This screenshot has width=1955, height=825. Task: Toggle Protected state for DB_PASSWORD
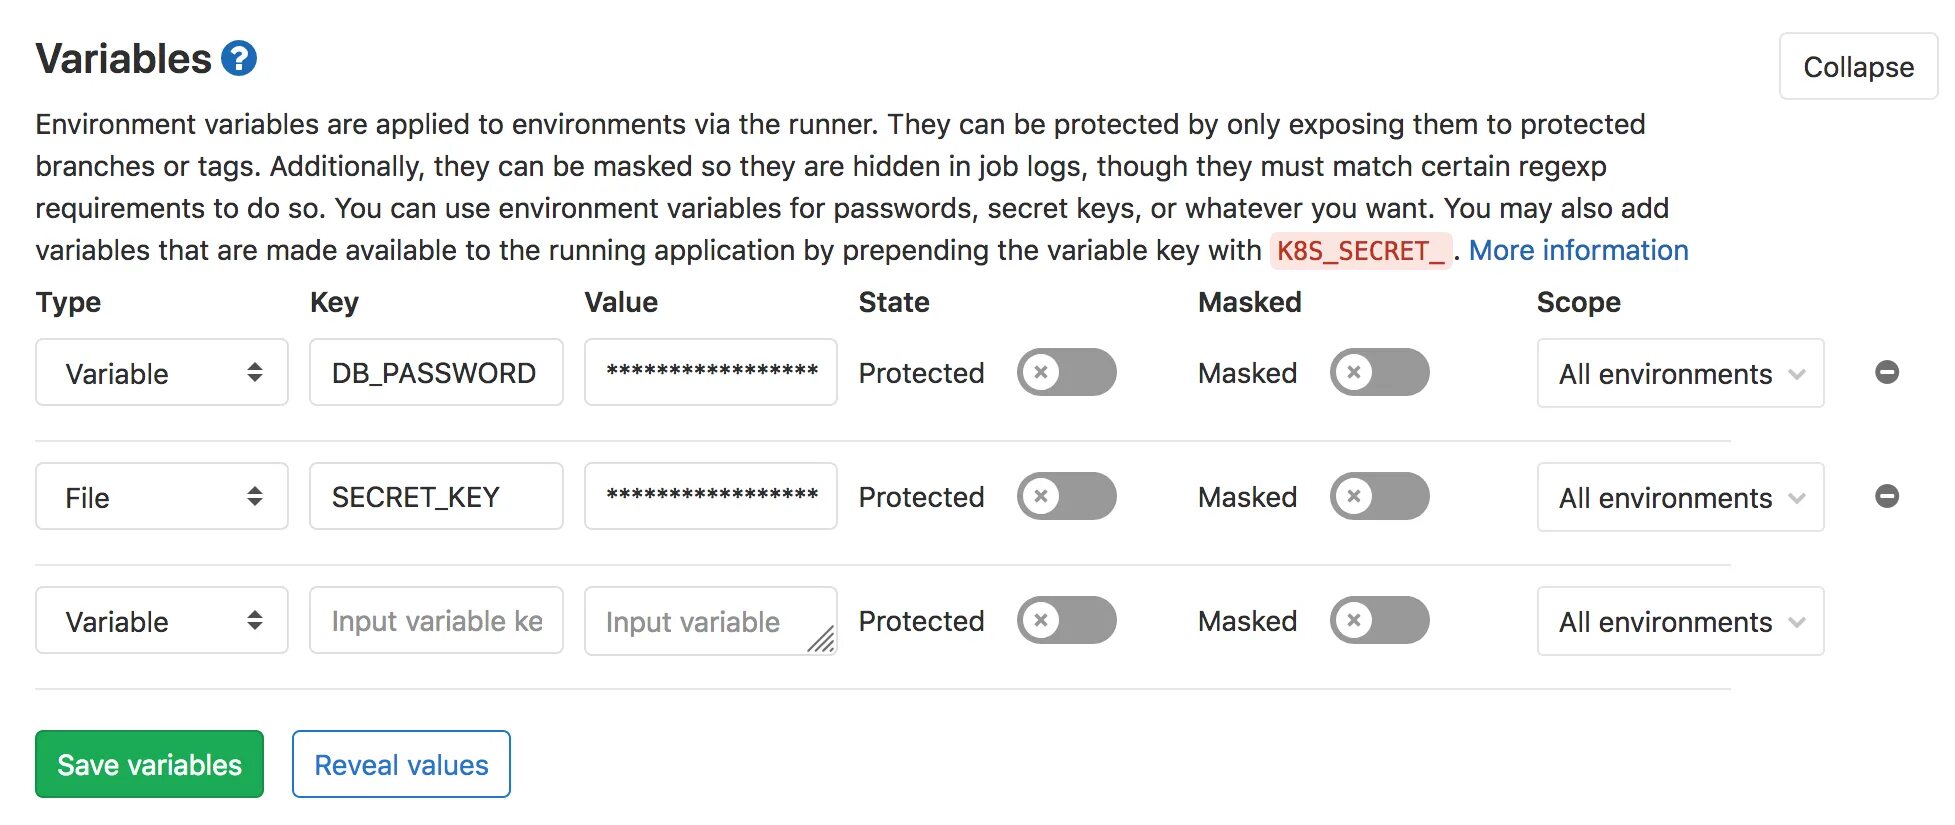1067,372
